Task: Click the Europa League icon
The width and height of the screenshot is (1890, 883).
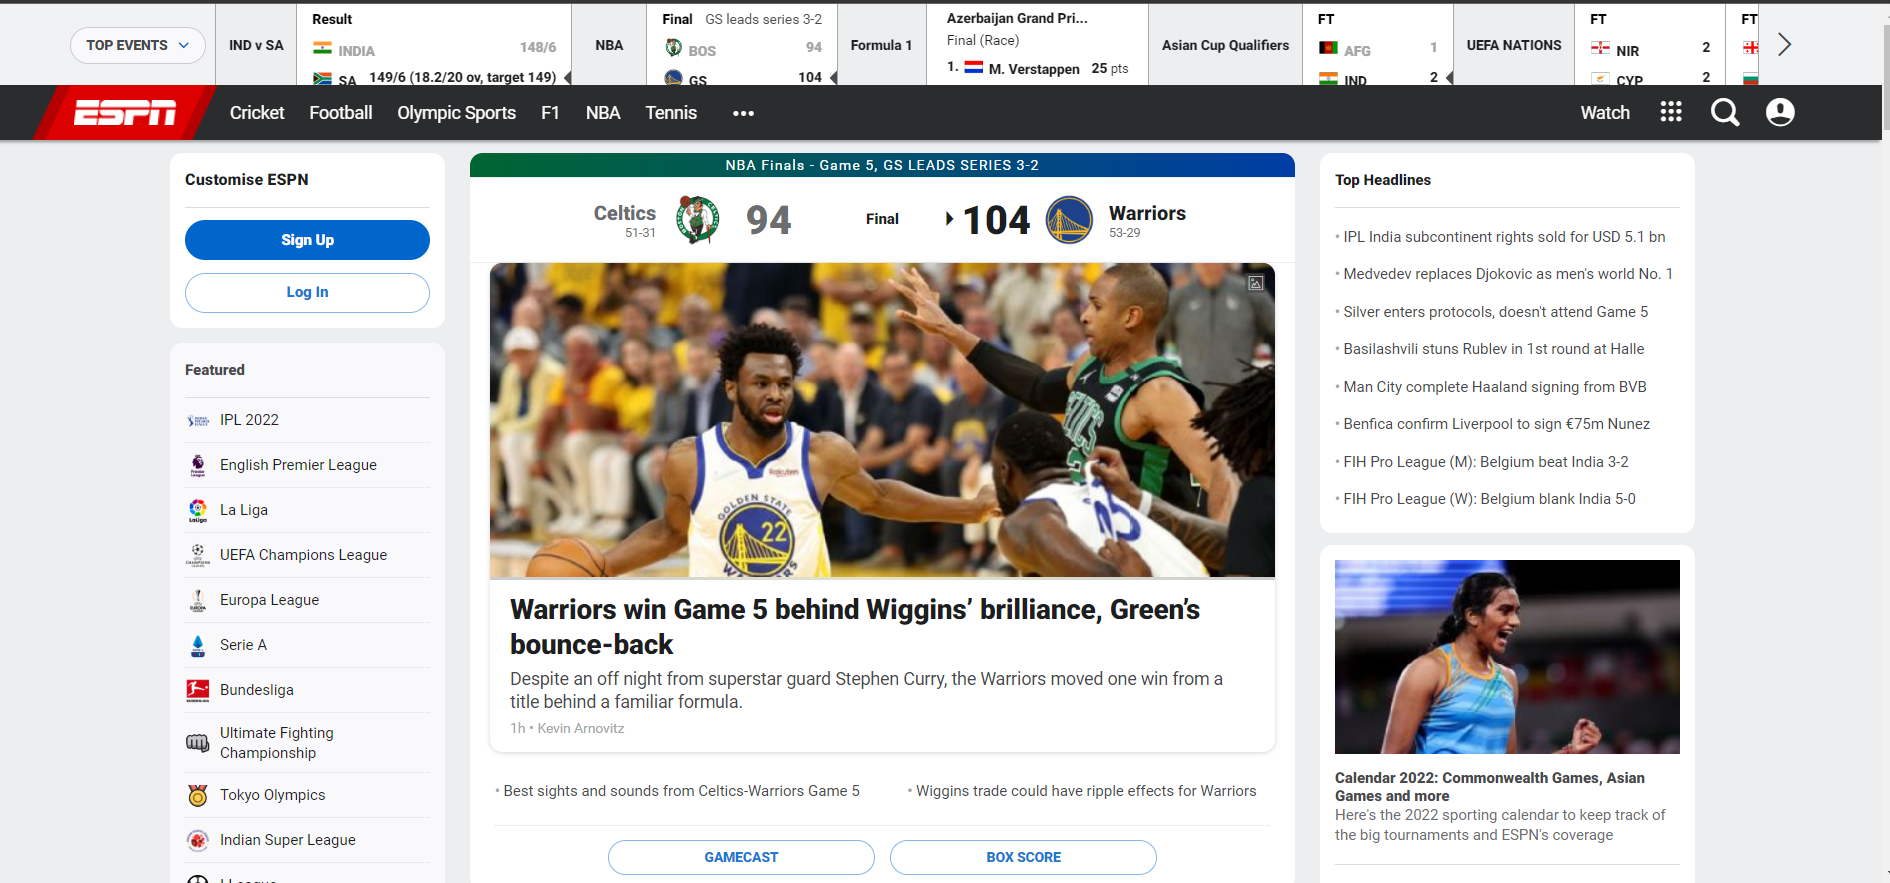Action: [198, 600]
